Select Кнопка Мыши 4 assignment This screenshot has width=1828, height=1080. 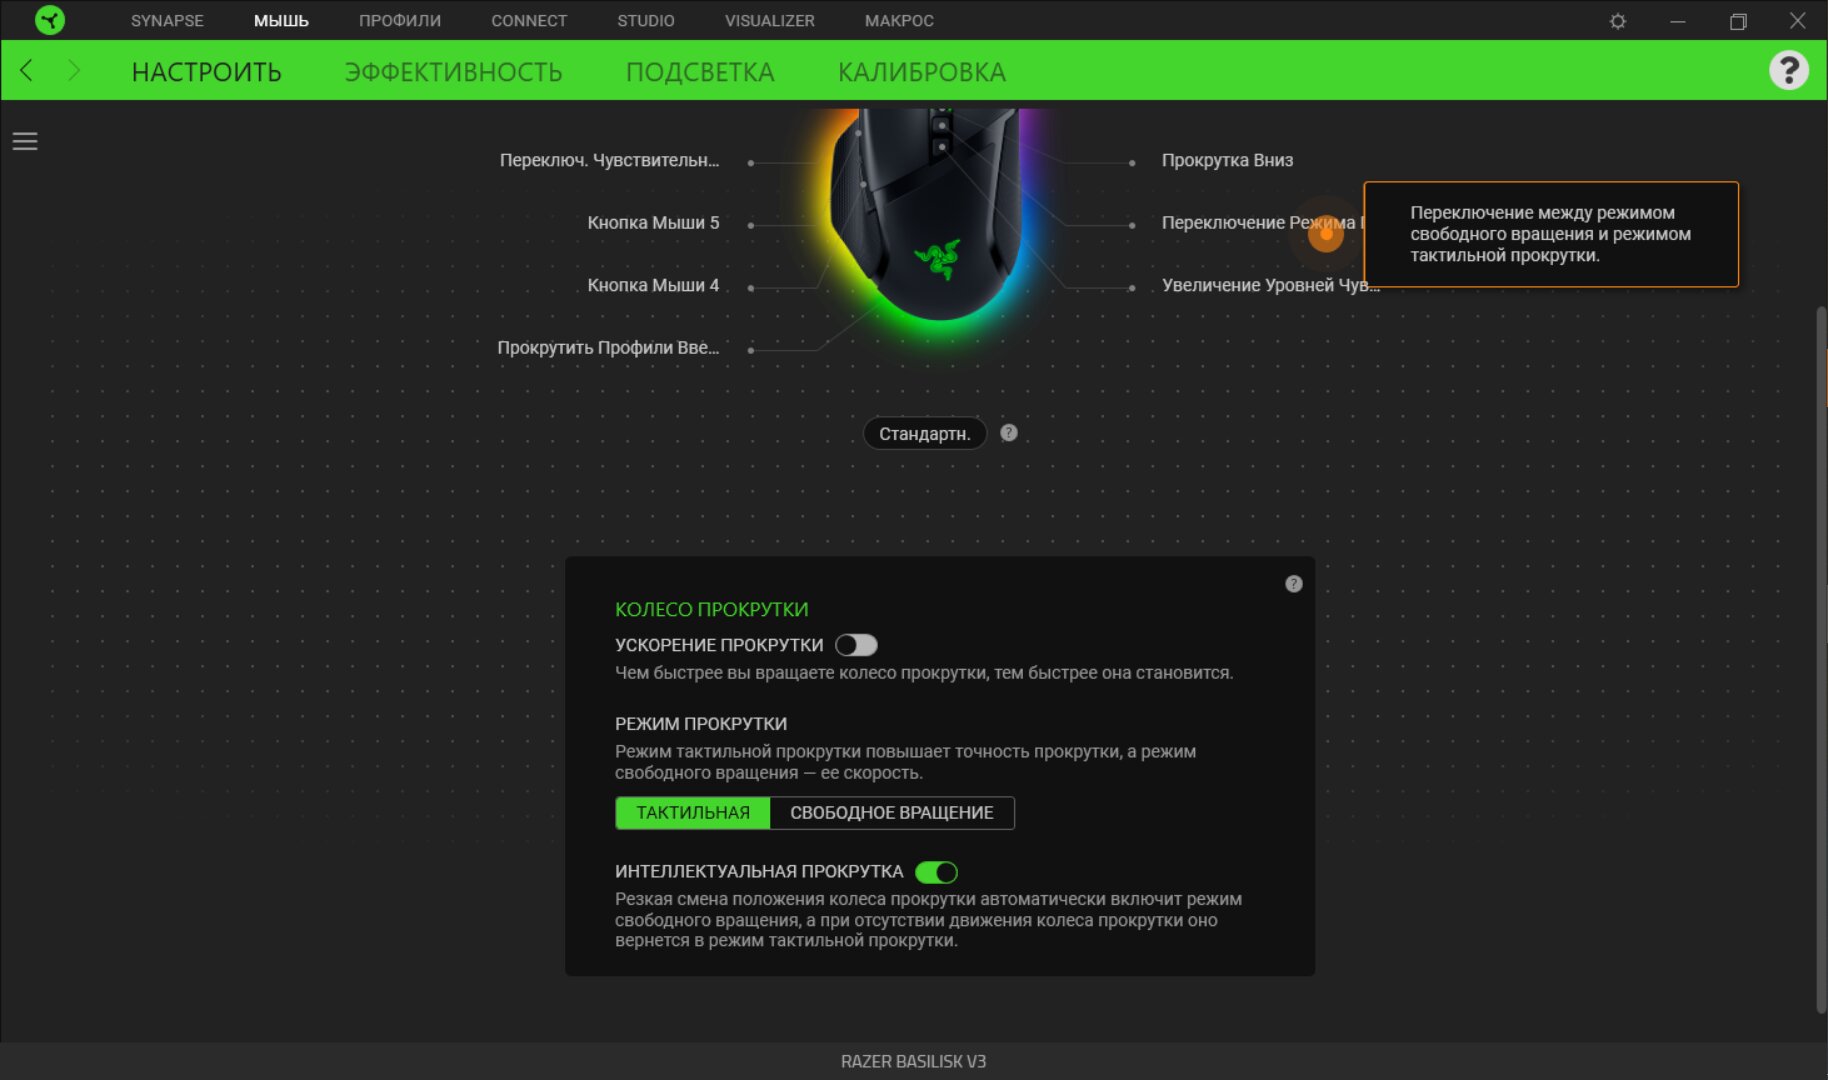653,285
